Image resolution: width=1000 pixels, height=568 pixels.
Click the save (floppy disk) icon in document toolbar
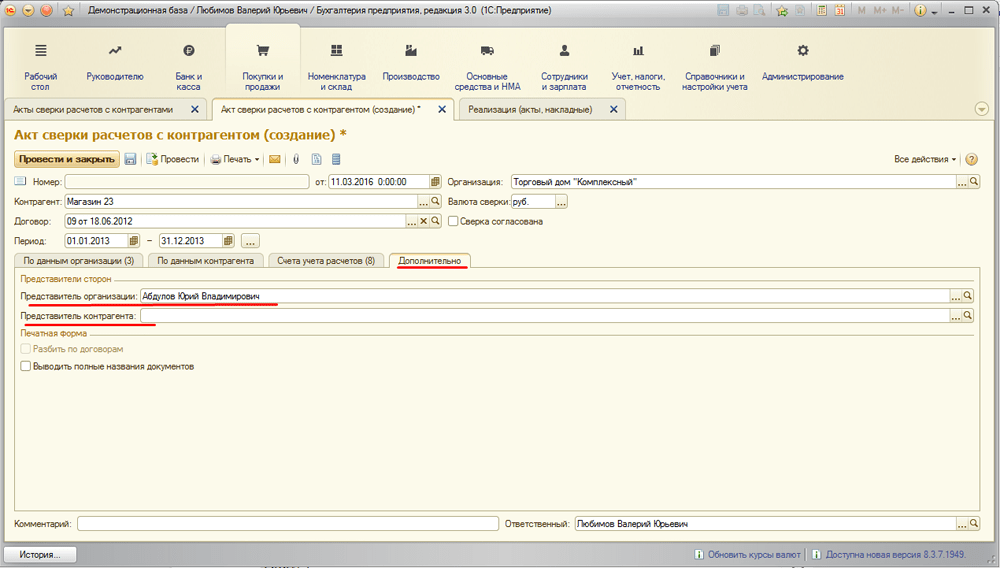(131, 159)
